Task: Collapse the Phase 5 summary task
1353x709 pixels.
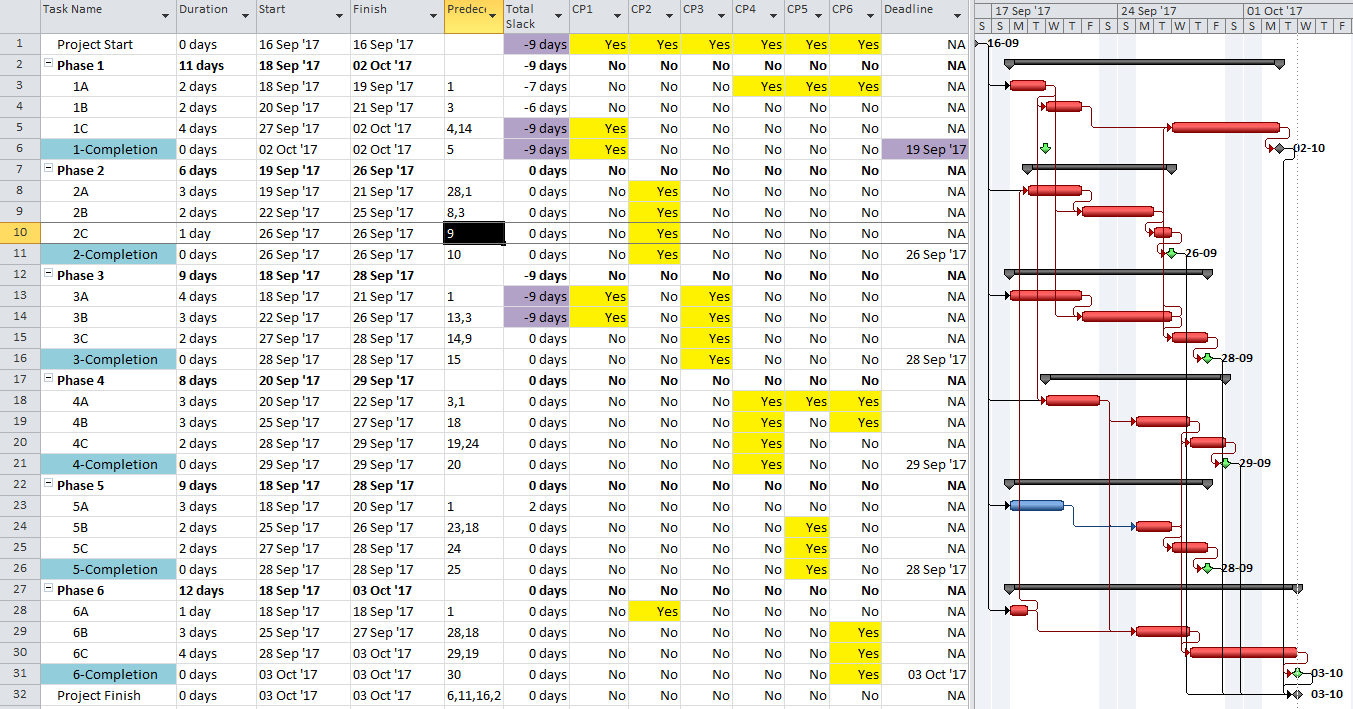Action: pos(48,485)
